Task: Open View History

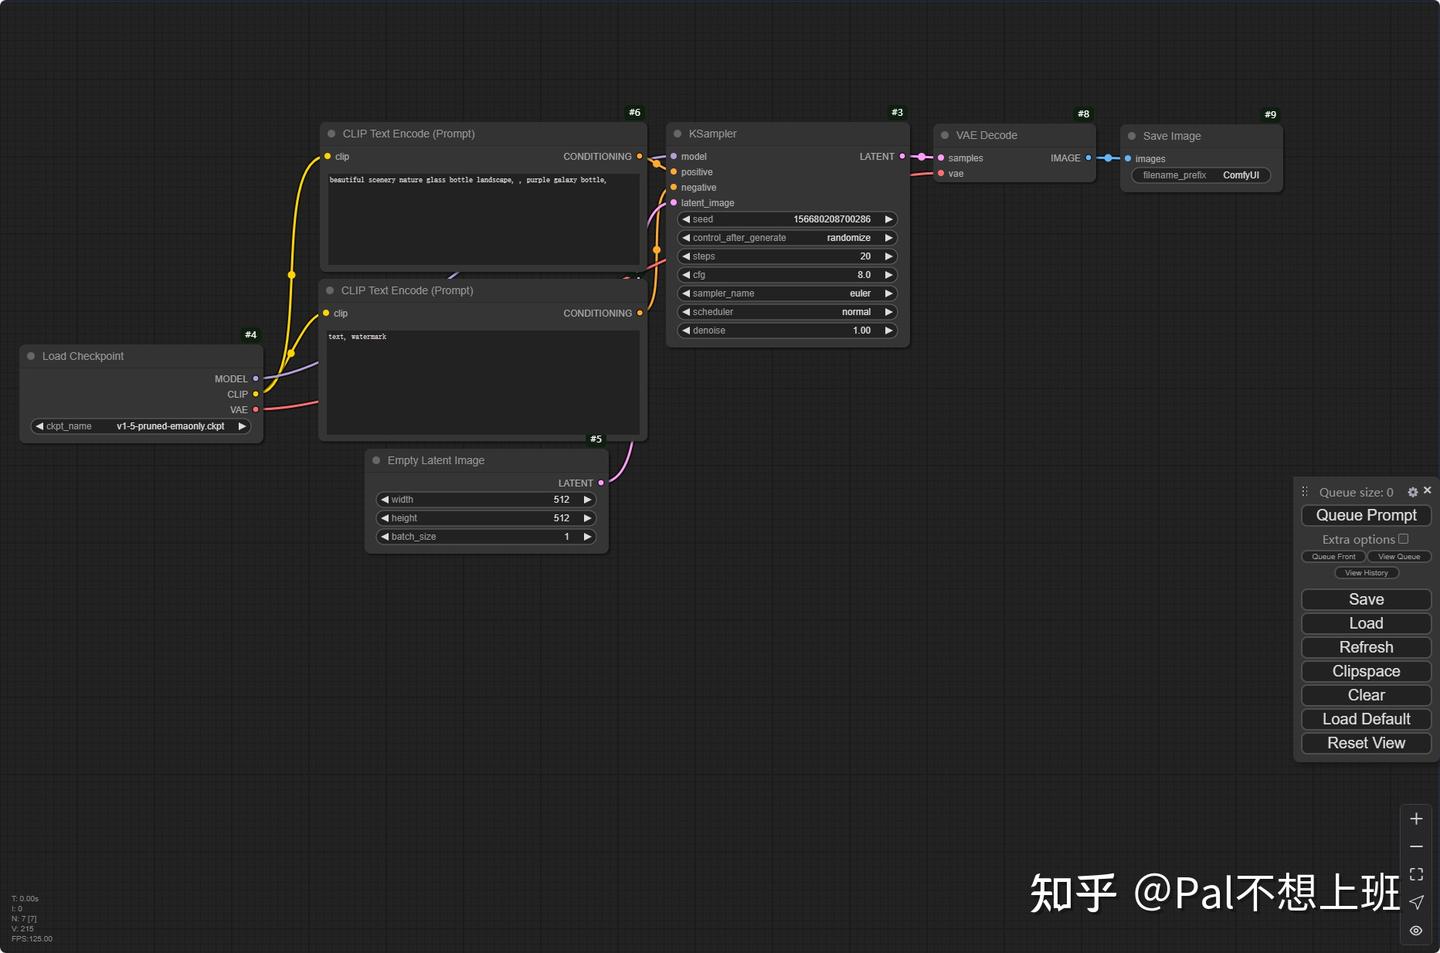Action: (1366, 572)
